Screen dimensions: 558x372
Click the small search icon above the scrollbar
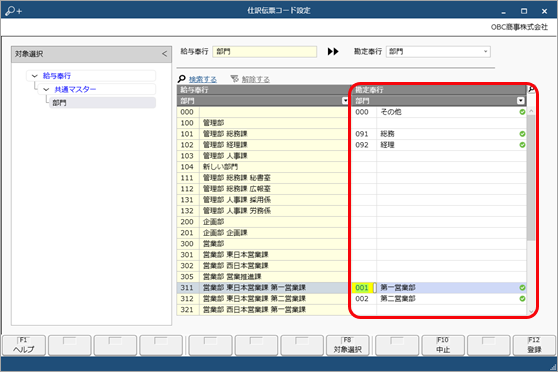(x=531, y=89)
